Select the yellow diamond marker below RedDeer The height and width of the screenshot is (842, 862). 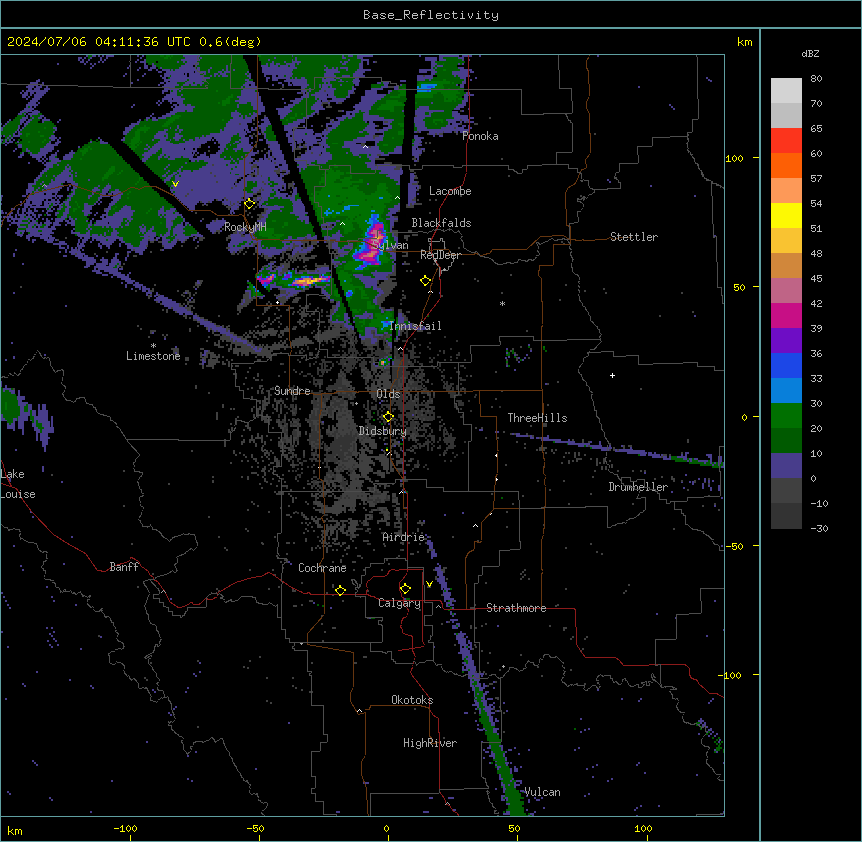tap(426, 281)
